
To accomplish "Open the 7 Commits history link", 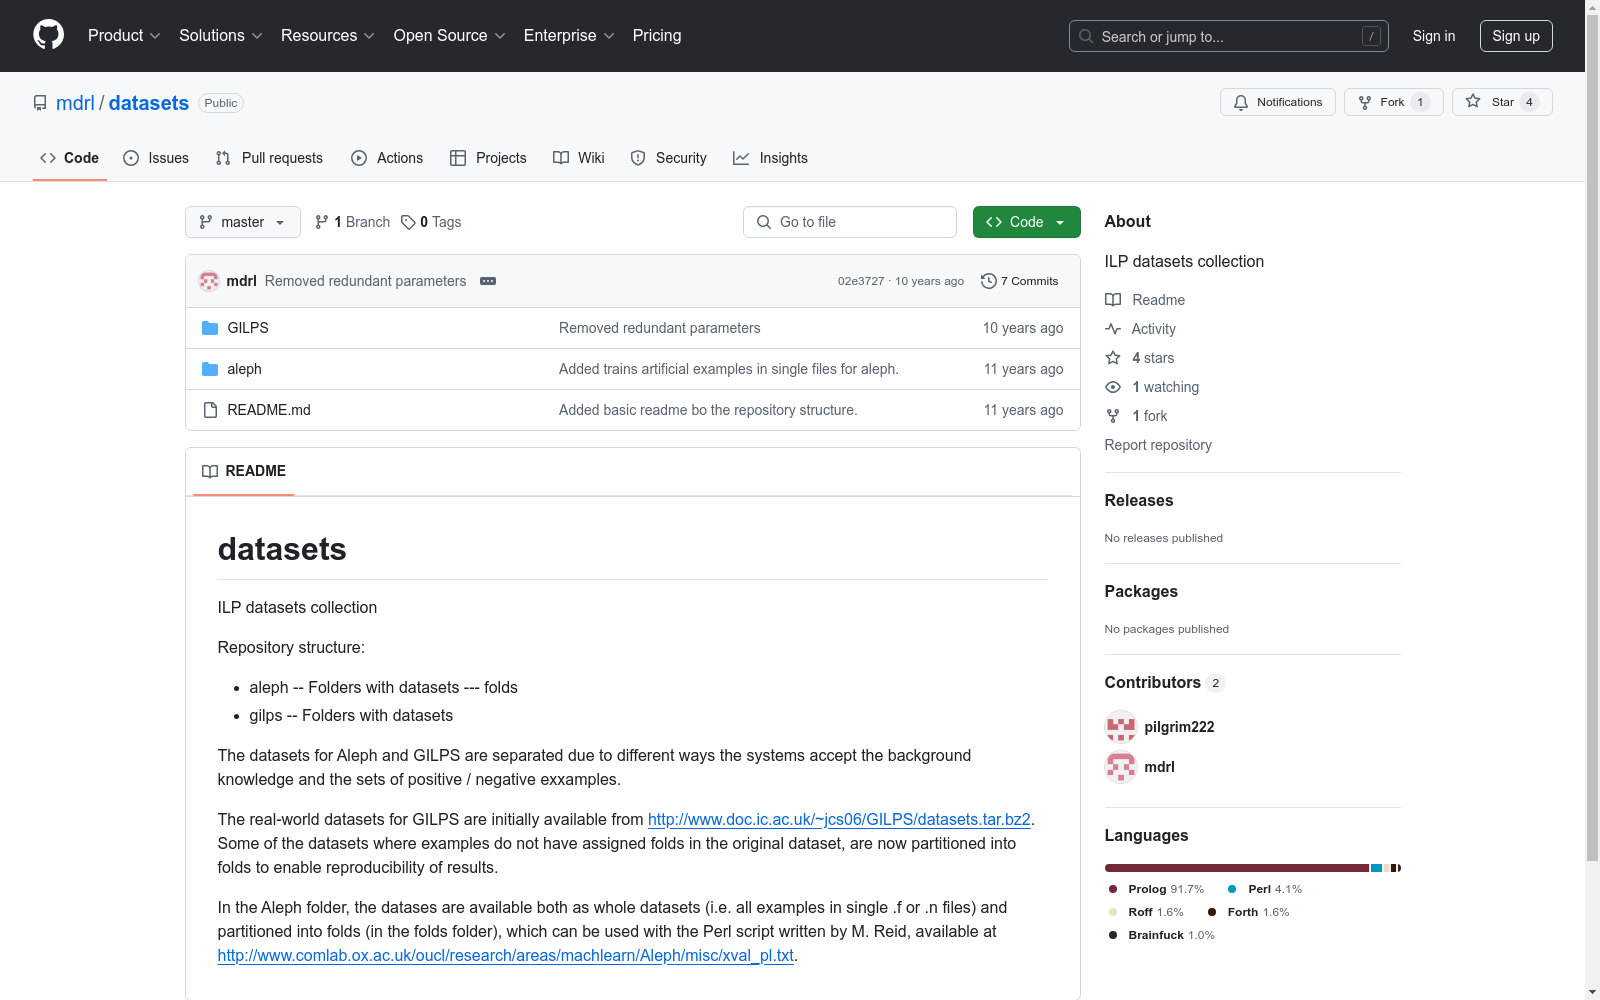I will tap(1020, 281).
